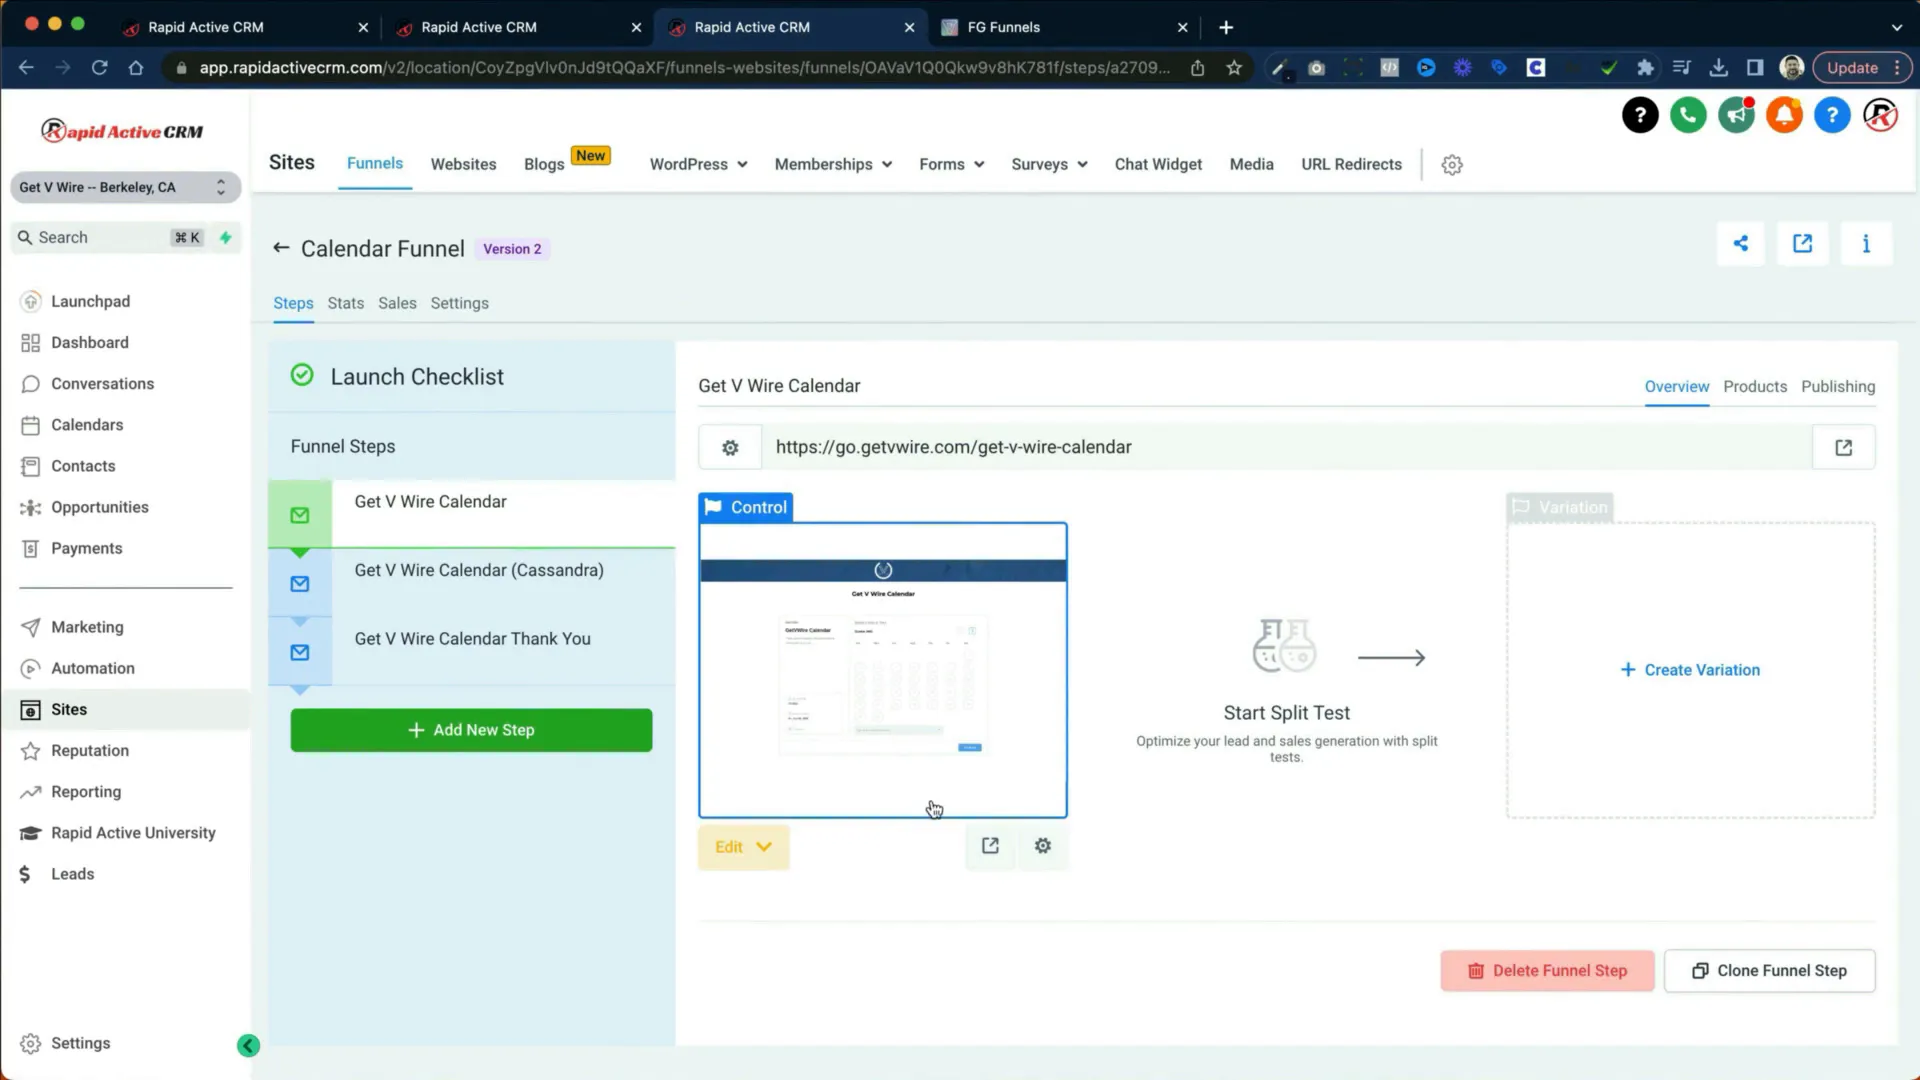Open the Sales tab
This screenshot has height=1080, width=1920.
point(397,303)
